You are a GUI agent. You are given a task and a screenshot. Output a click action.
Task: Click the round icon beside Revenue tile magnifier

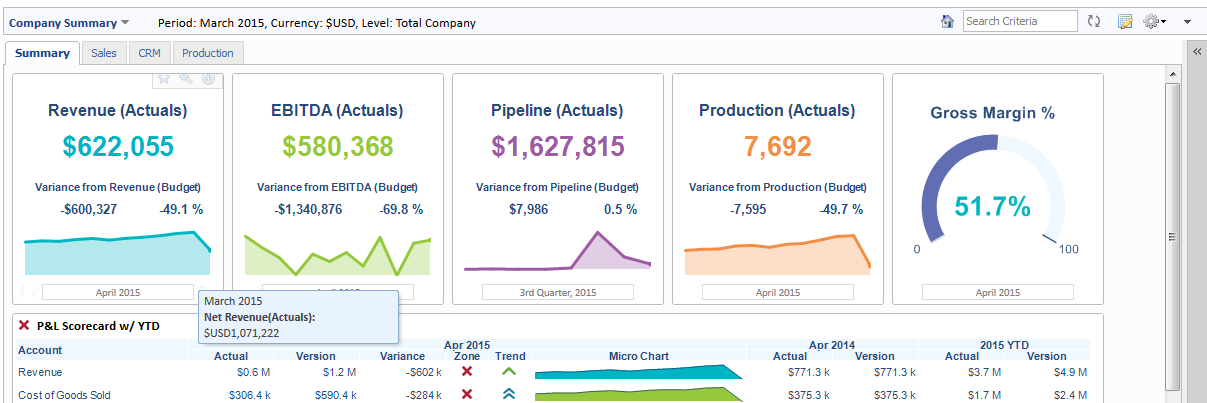coord(208,78)
